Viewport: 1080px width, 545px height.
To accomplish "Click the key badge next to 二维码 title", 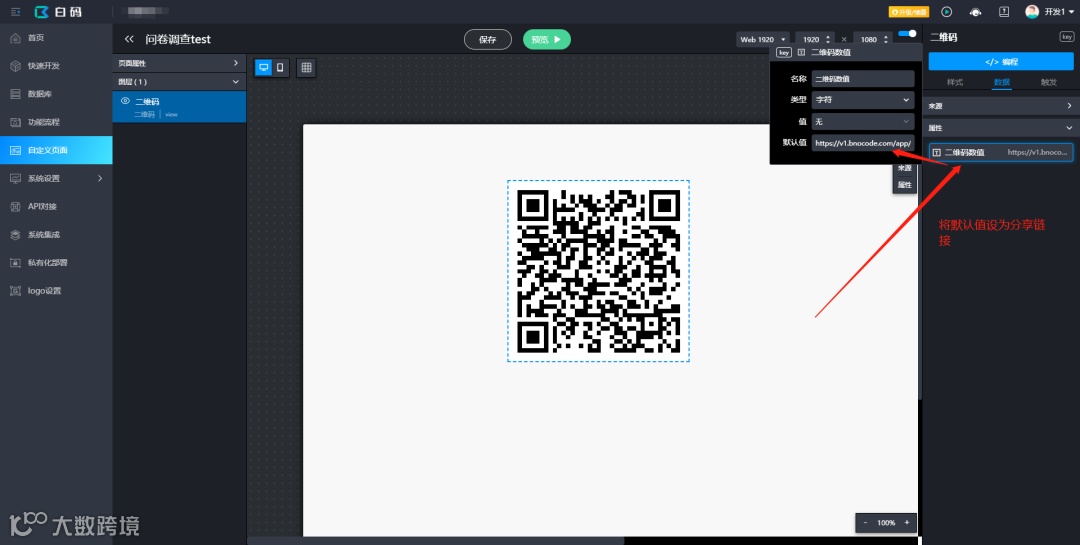I will [1066, 37].
